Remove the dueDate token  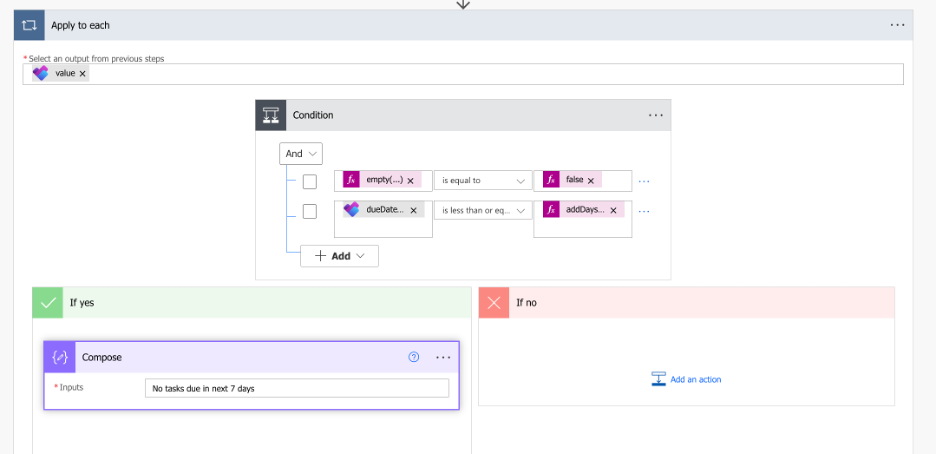[413, 210]
